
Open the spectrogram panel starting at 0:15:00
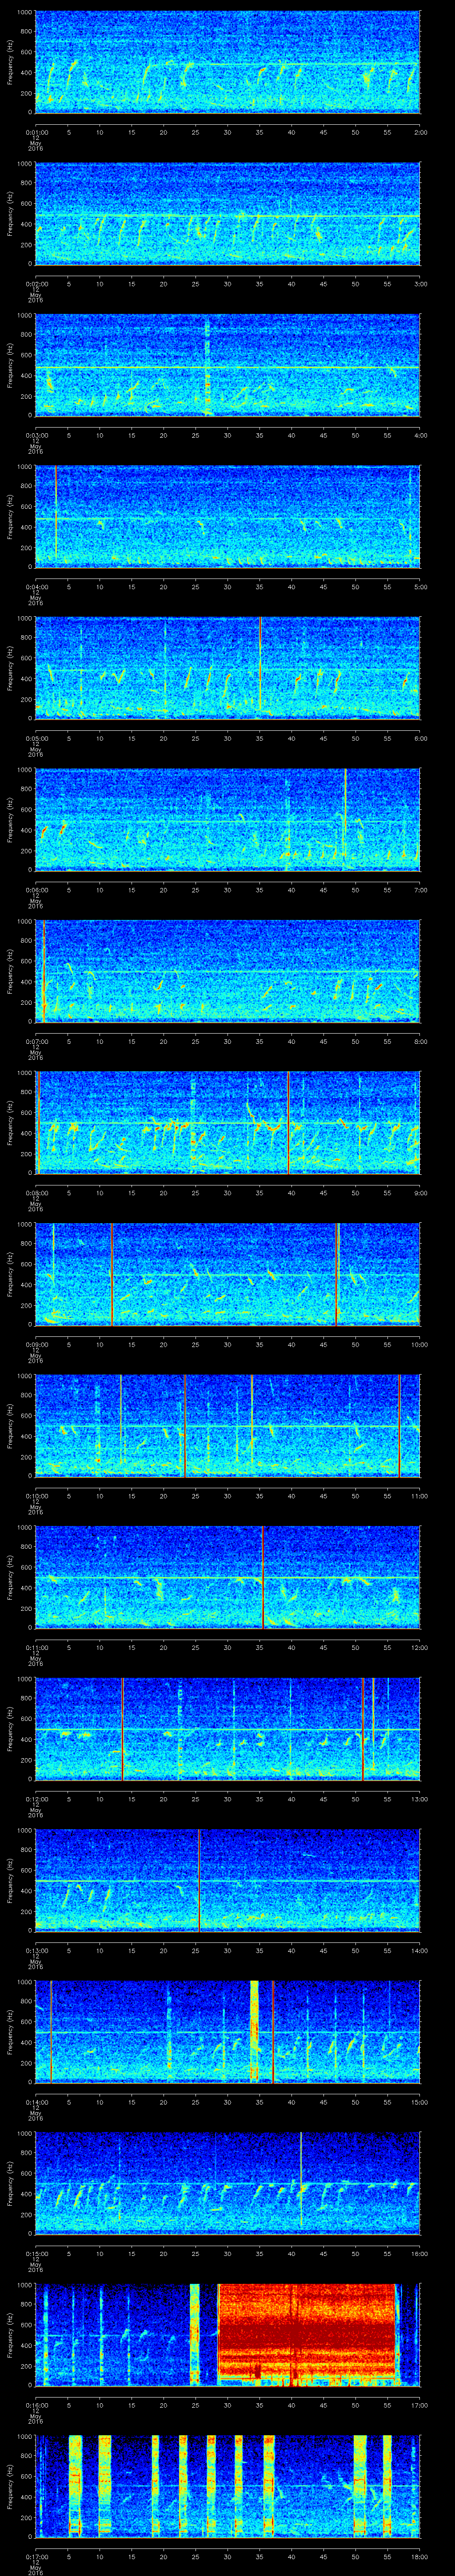[228, 2183]
